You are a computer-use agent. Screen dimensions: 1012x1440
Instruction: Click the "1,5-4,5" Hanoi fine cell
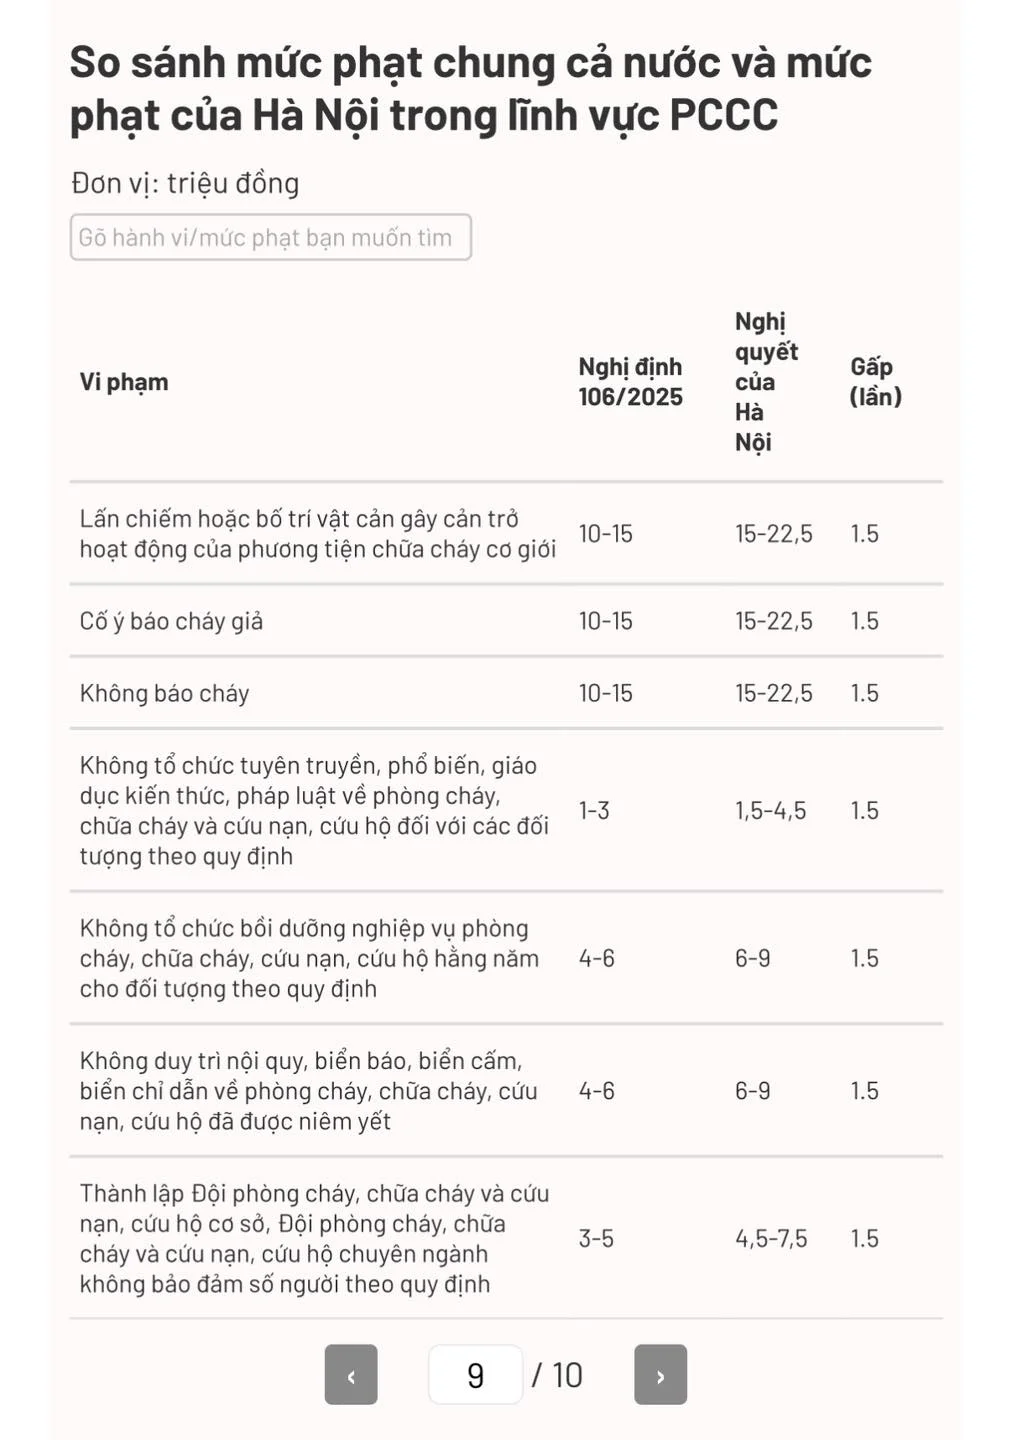pyautogui.click(x=770, y=810)
